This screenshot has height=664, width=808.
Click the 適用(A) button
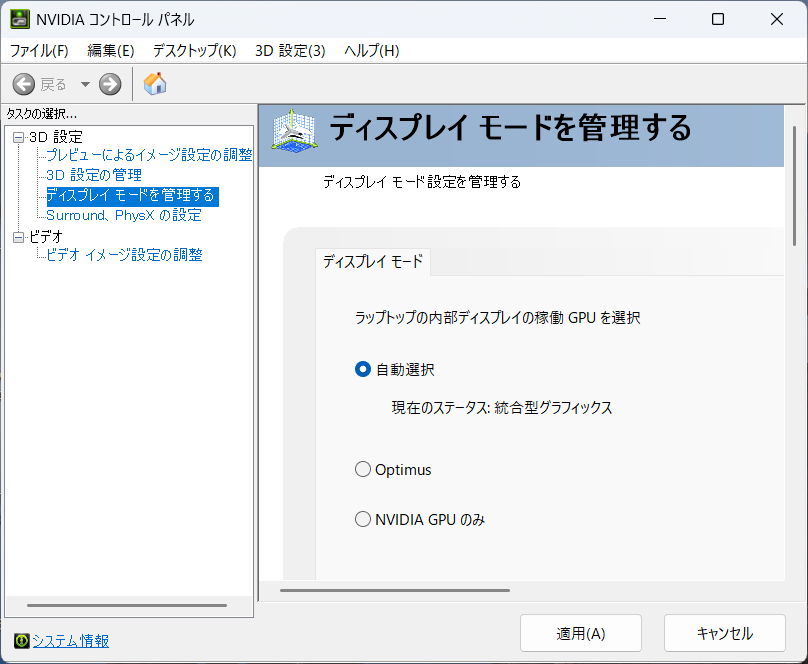pyautogui.click(x=581, y=633)
